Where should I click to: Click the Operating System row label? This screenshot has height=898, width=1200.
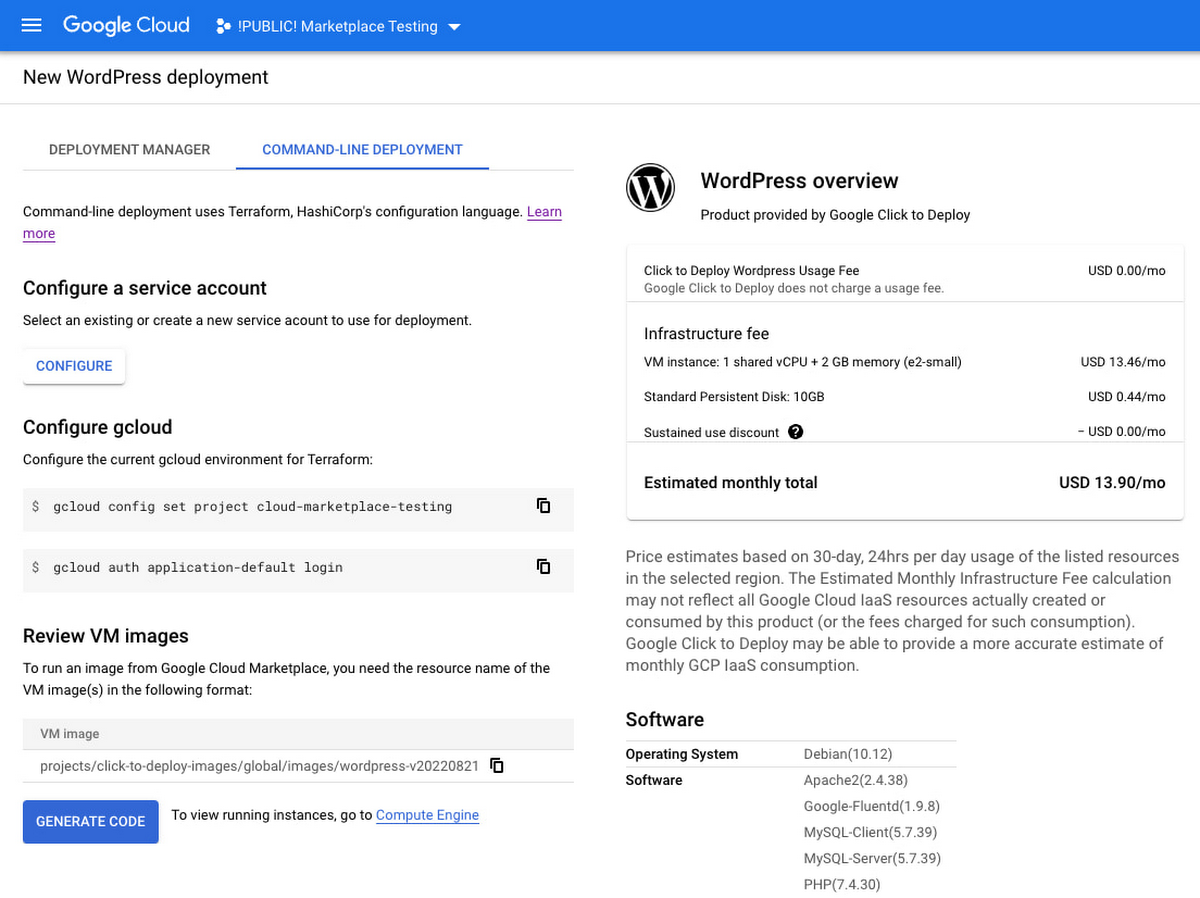coord(682,754)
